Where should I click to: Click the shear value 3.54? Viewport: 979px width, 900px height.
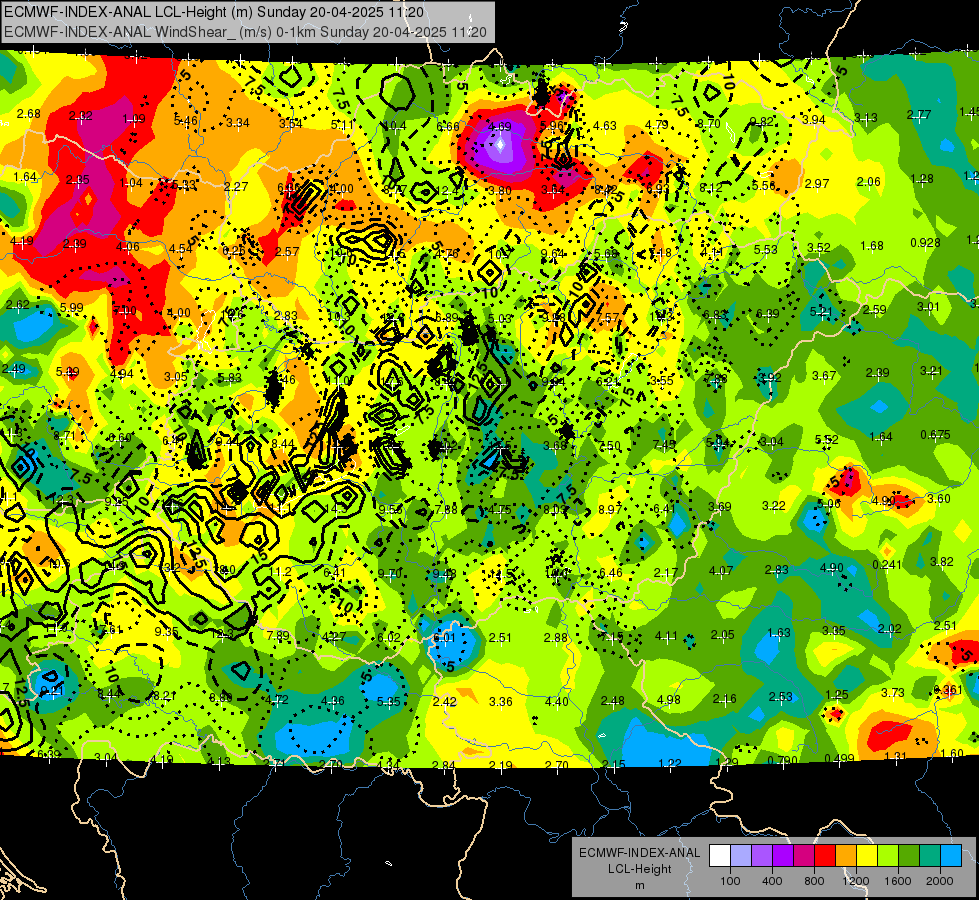[290, 124]
